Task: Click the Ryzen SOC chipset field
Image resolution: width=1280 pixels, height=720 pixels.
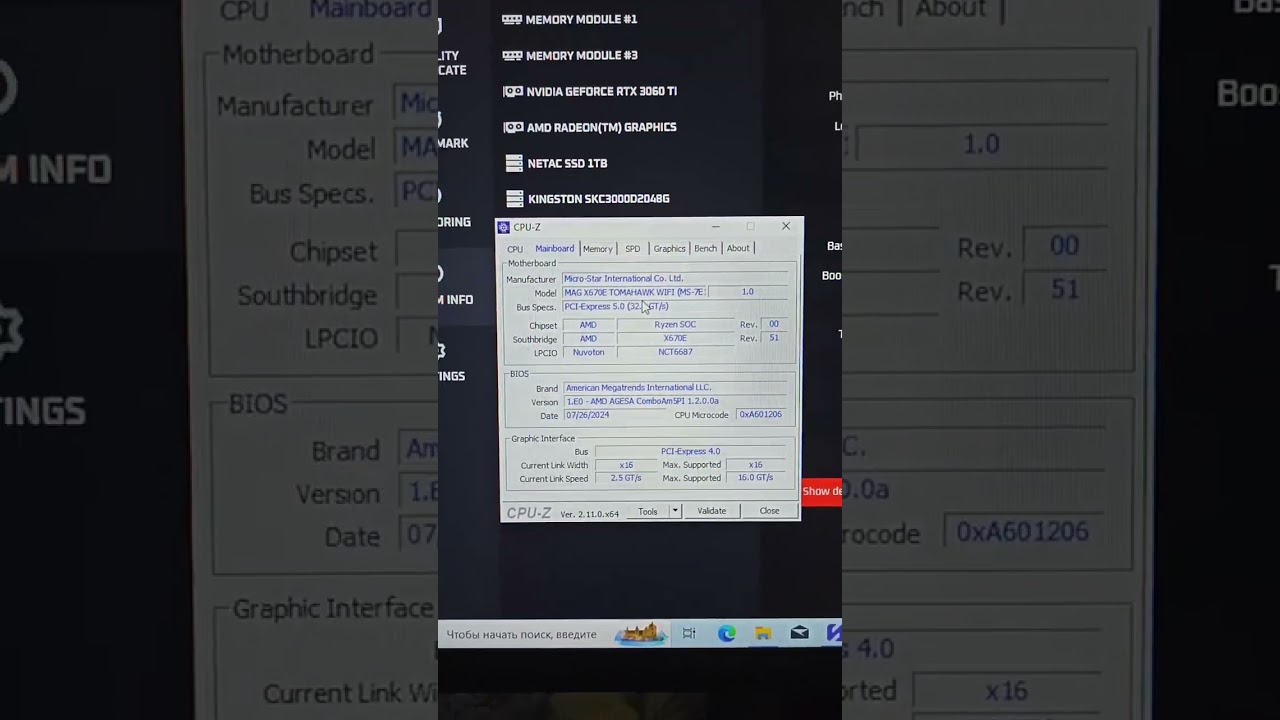Action: (675, 324)
